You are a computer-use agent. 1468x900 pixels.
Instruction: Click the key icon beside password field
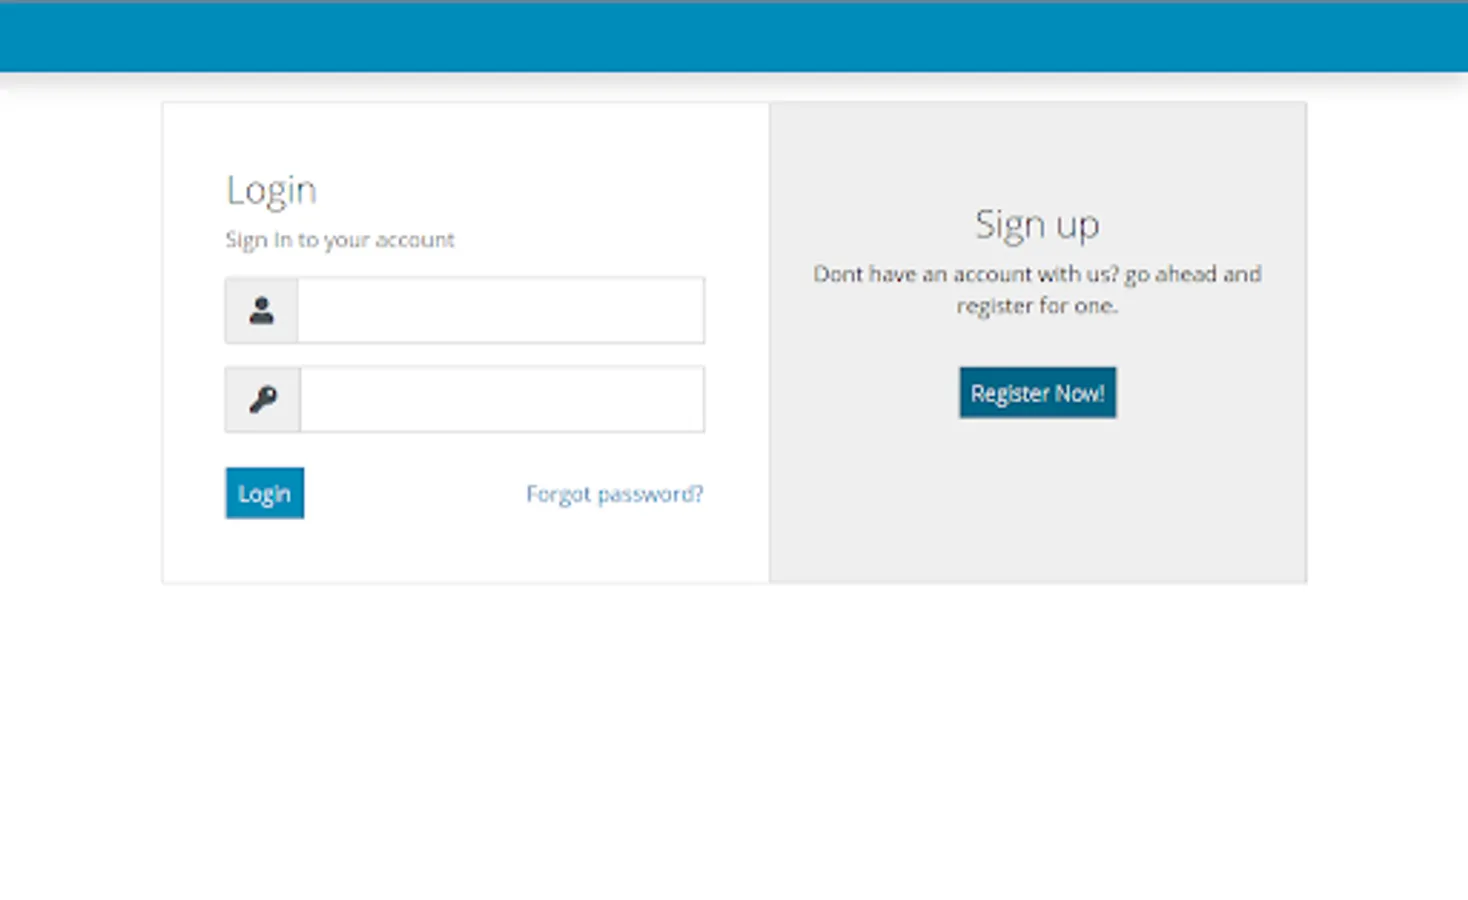pyautogui.click(x=262, y=399)
